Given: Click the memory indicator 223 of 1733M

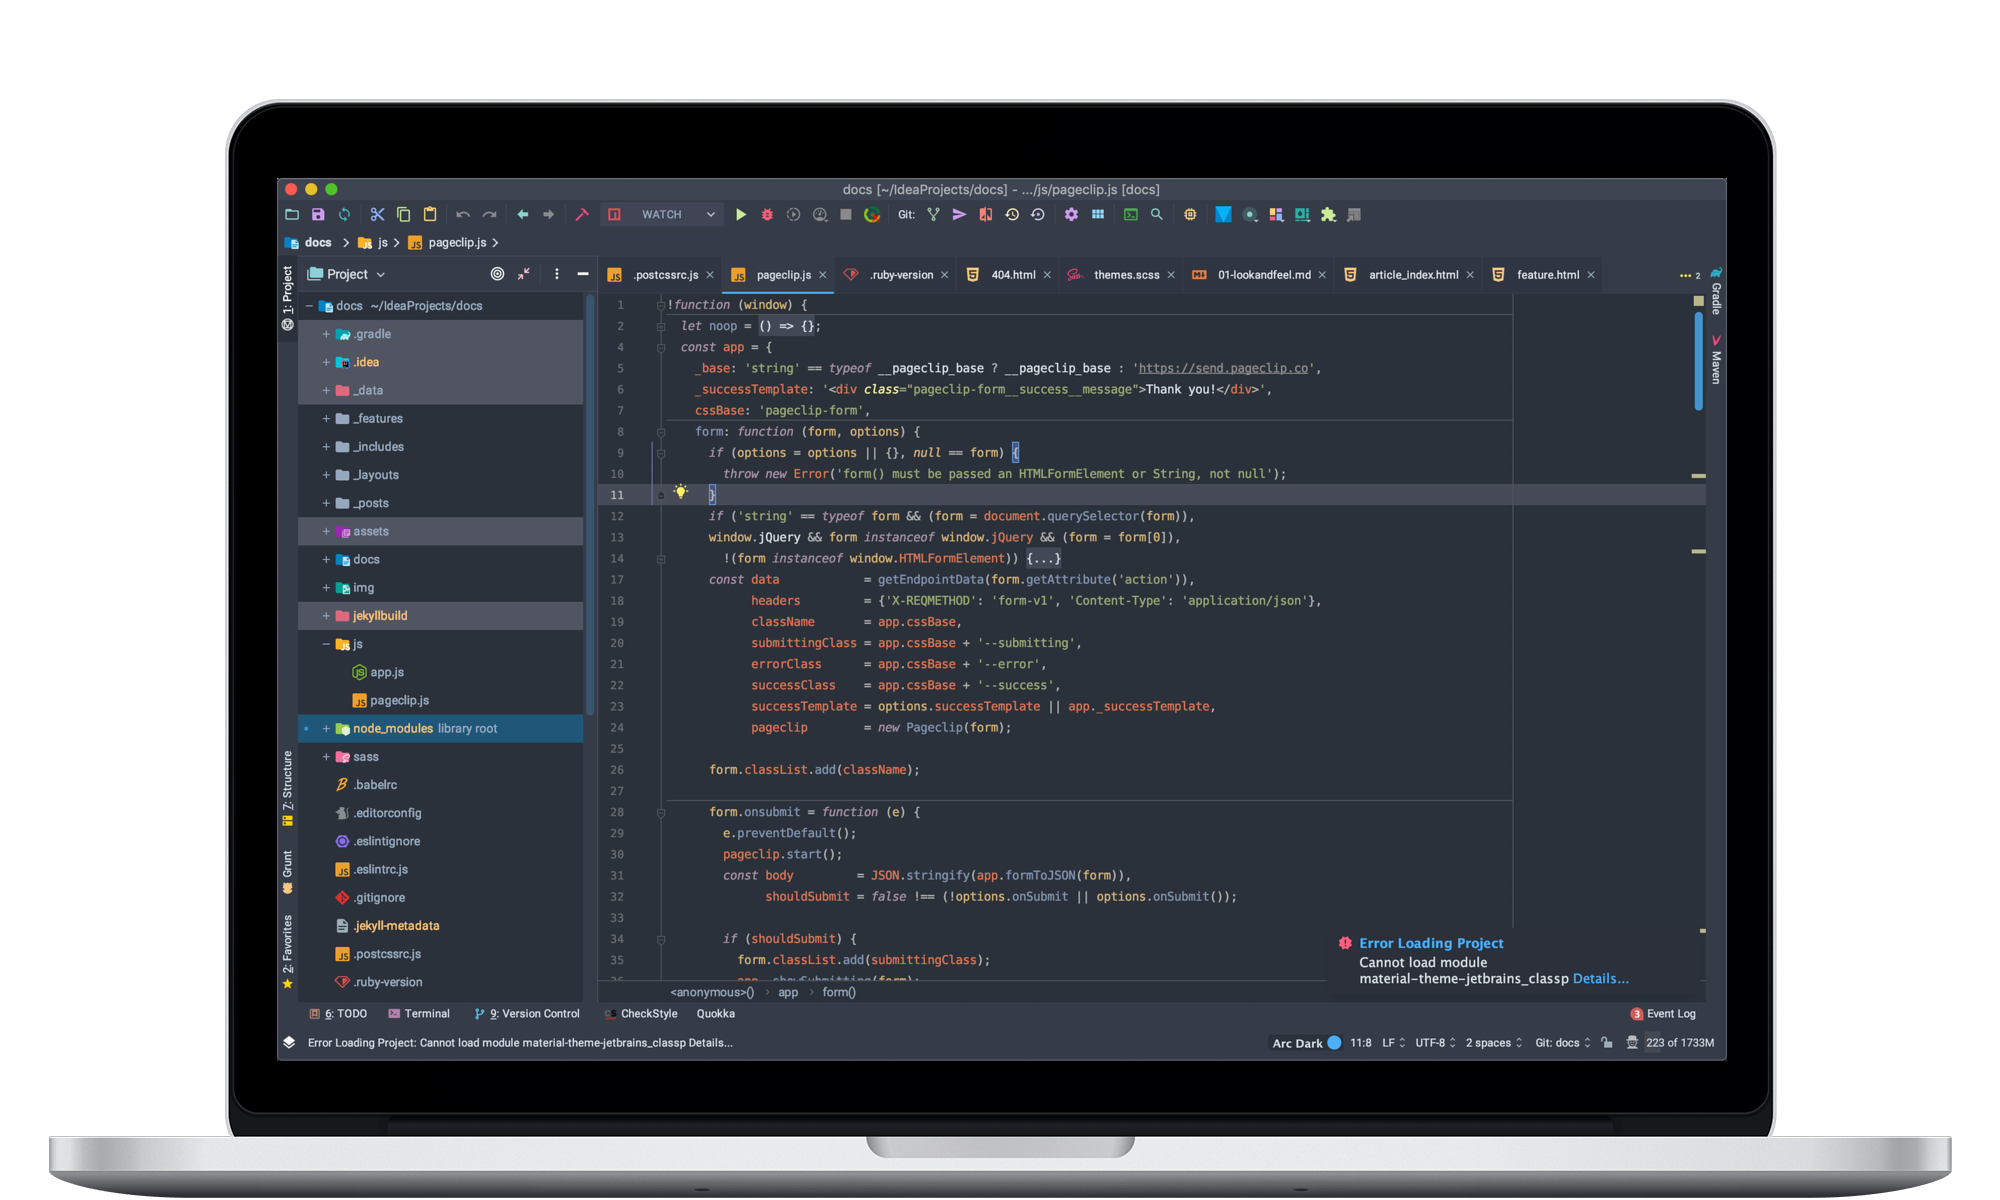Looking at the screenshot, I should 1679,1042.
